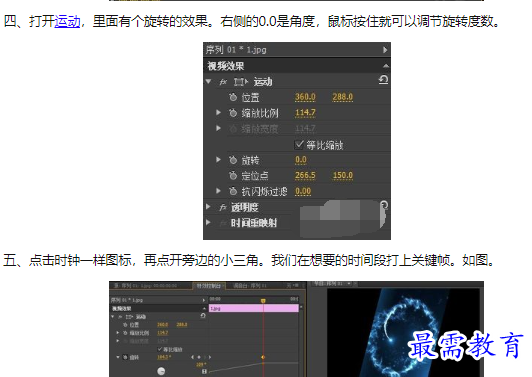Open dropdown beside 节目: 序列 01 tab
This screenshot has width=532, height=377.
349,283
